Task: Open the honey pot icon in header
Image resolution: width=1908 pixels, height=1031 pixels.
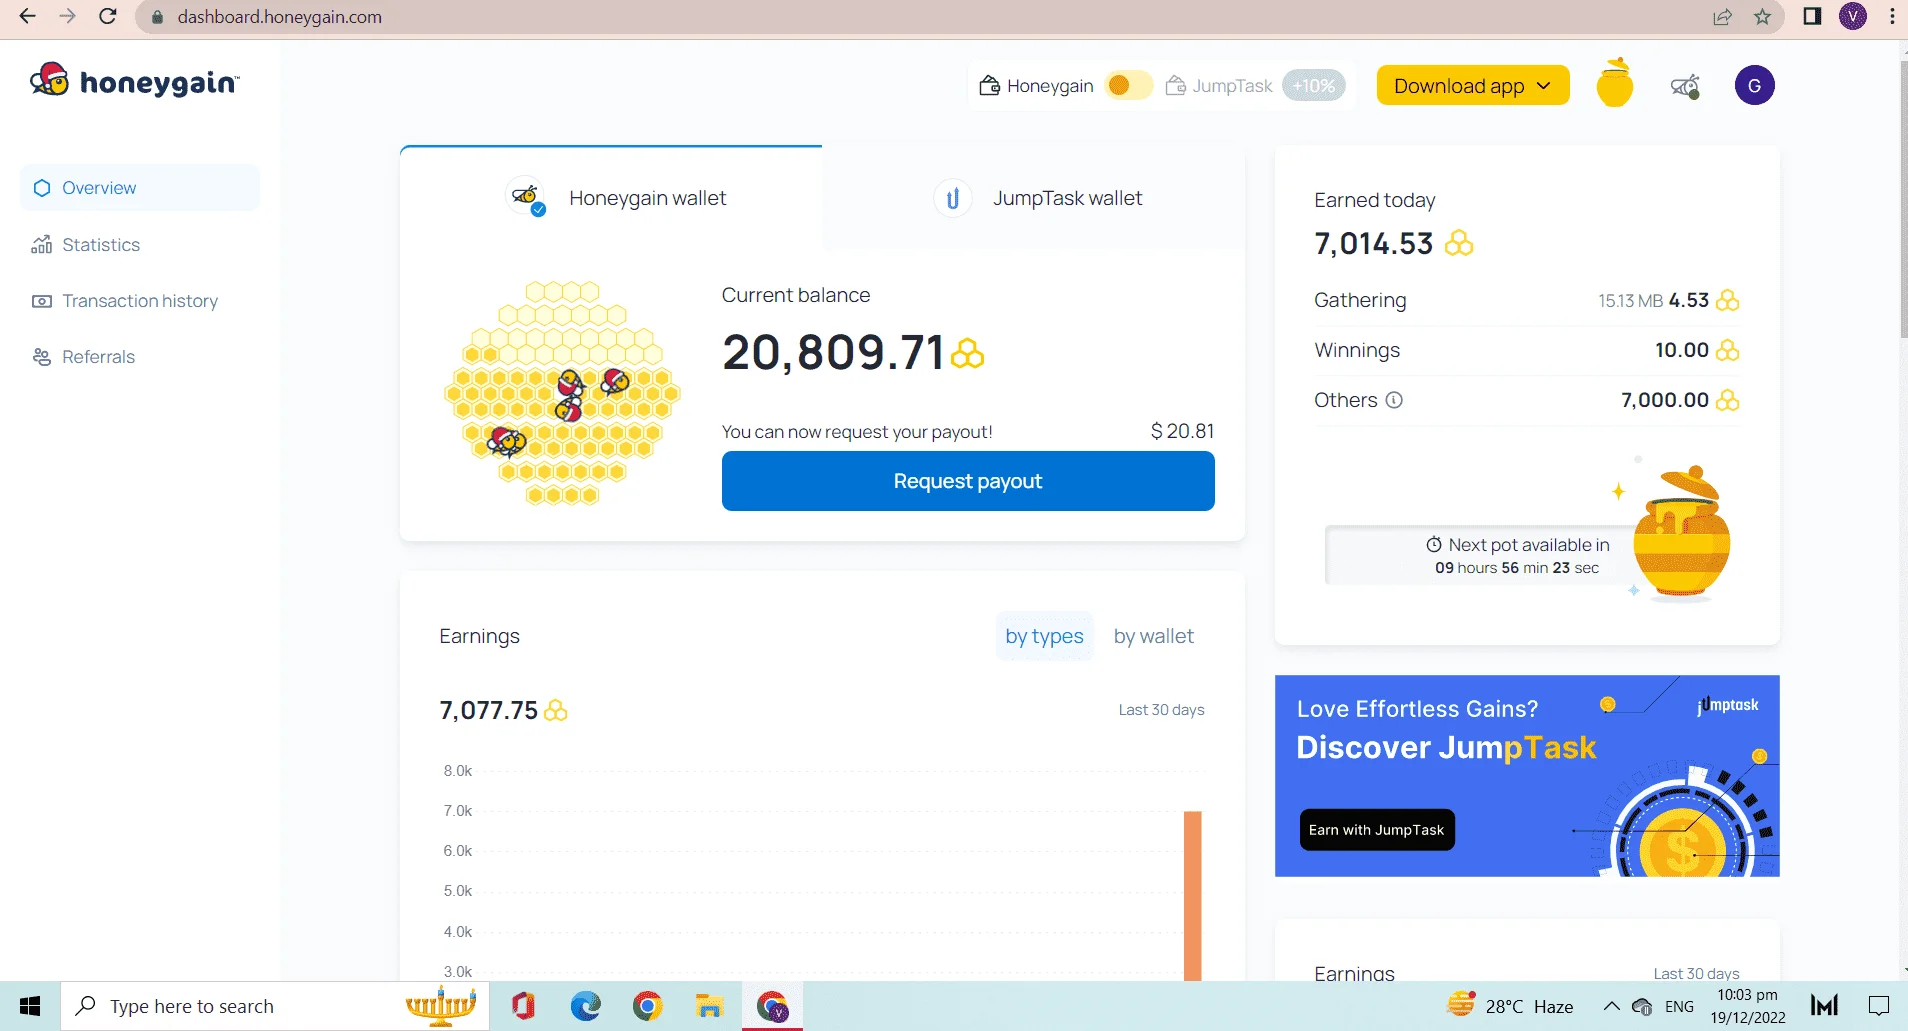Action: [x=1614, y=83]
